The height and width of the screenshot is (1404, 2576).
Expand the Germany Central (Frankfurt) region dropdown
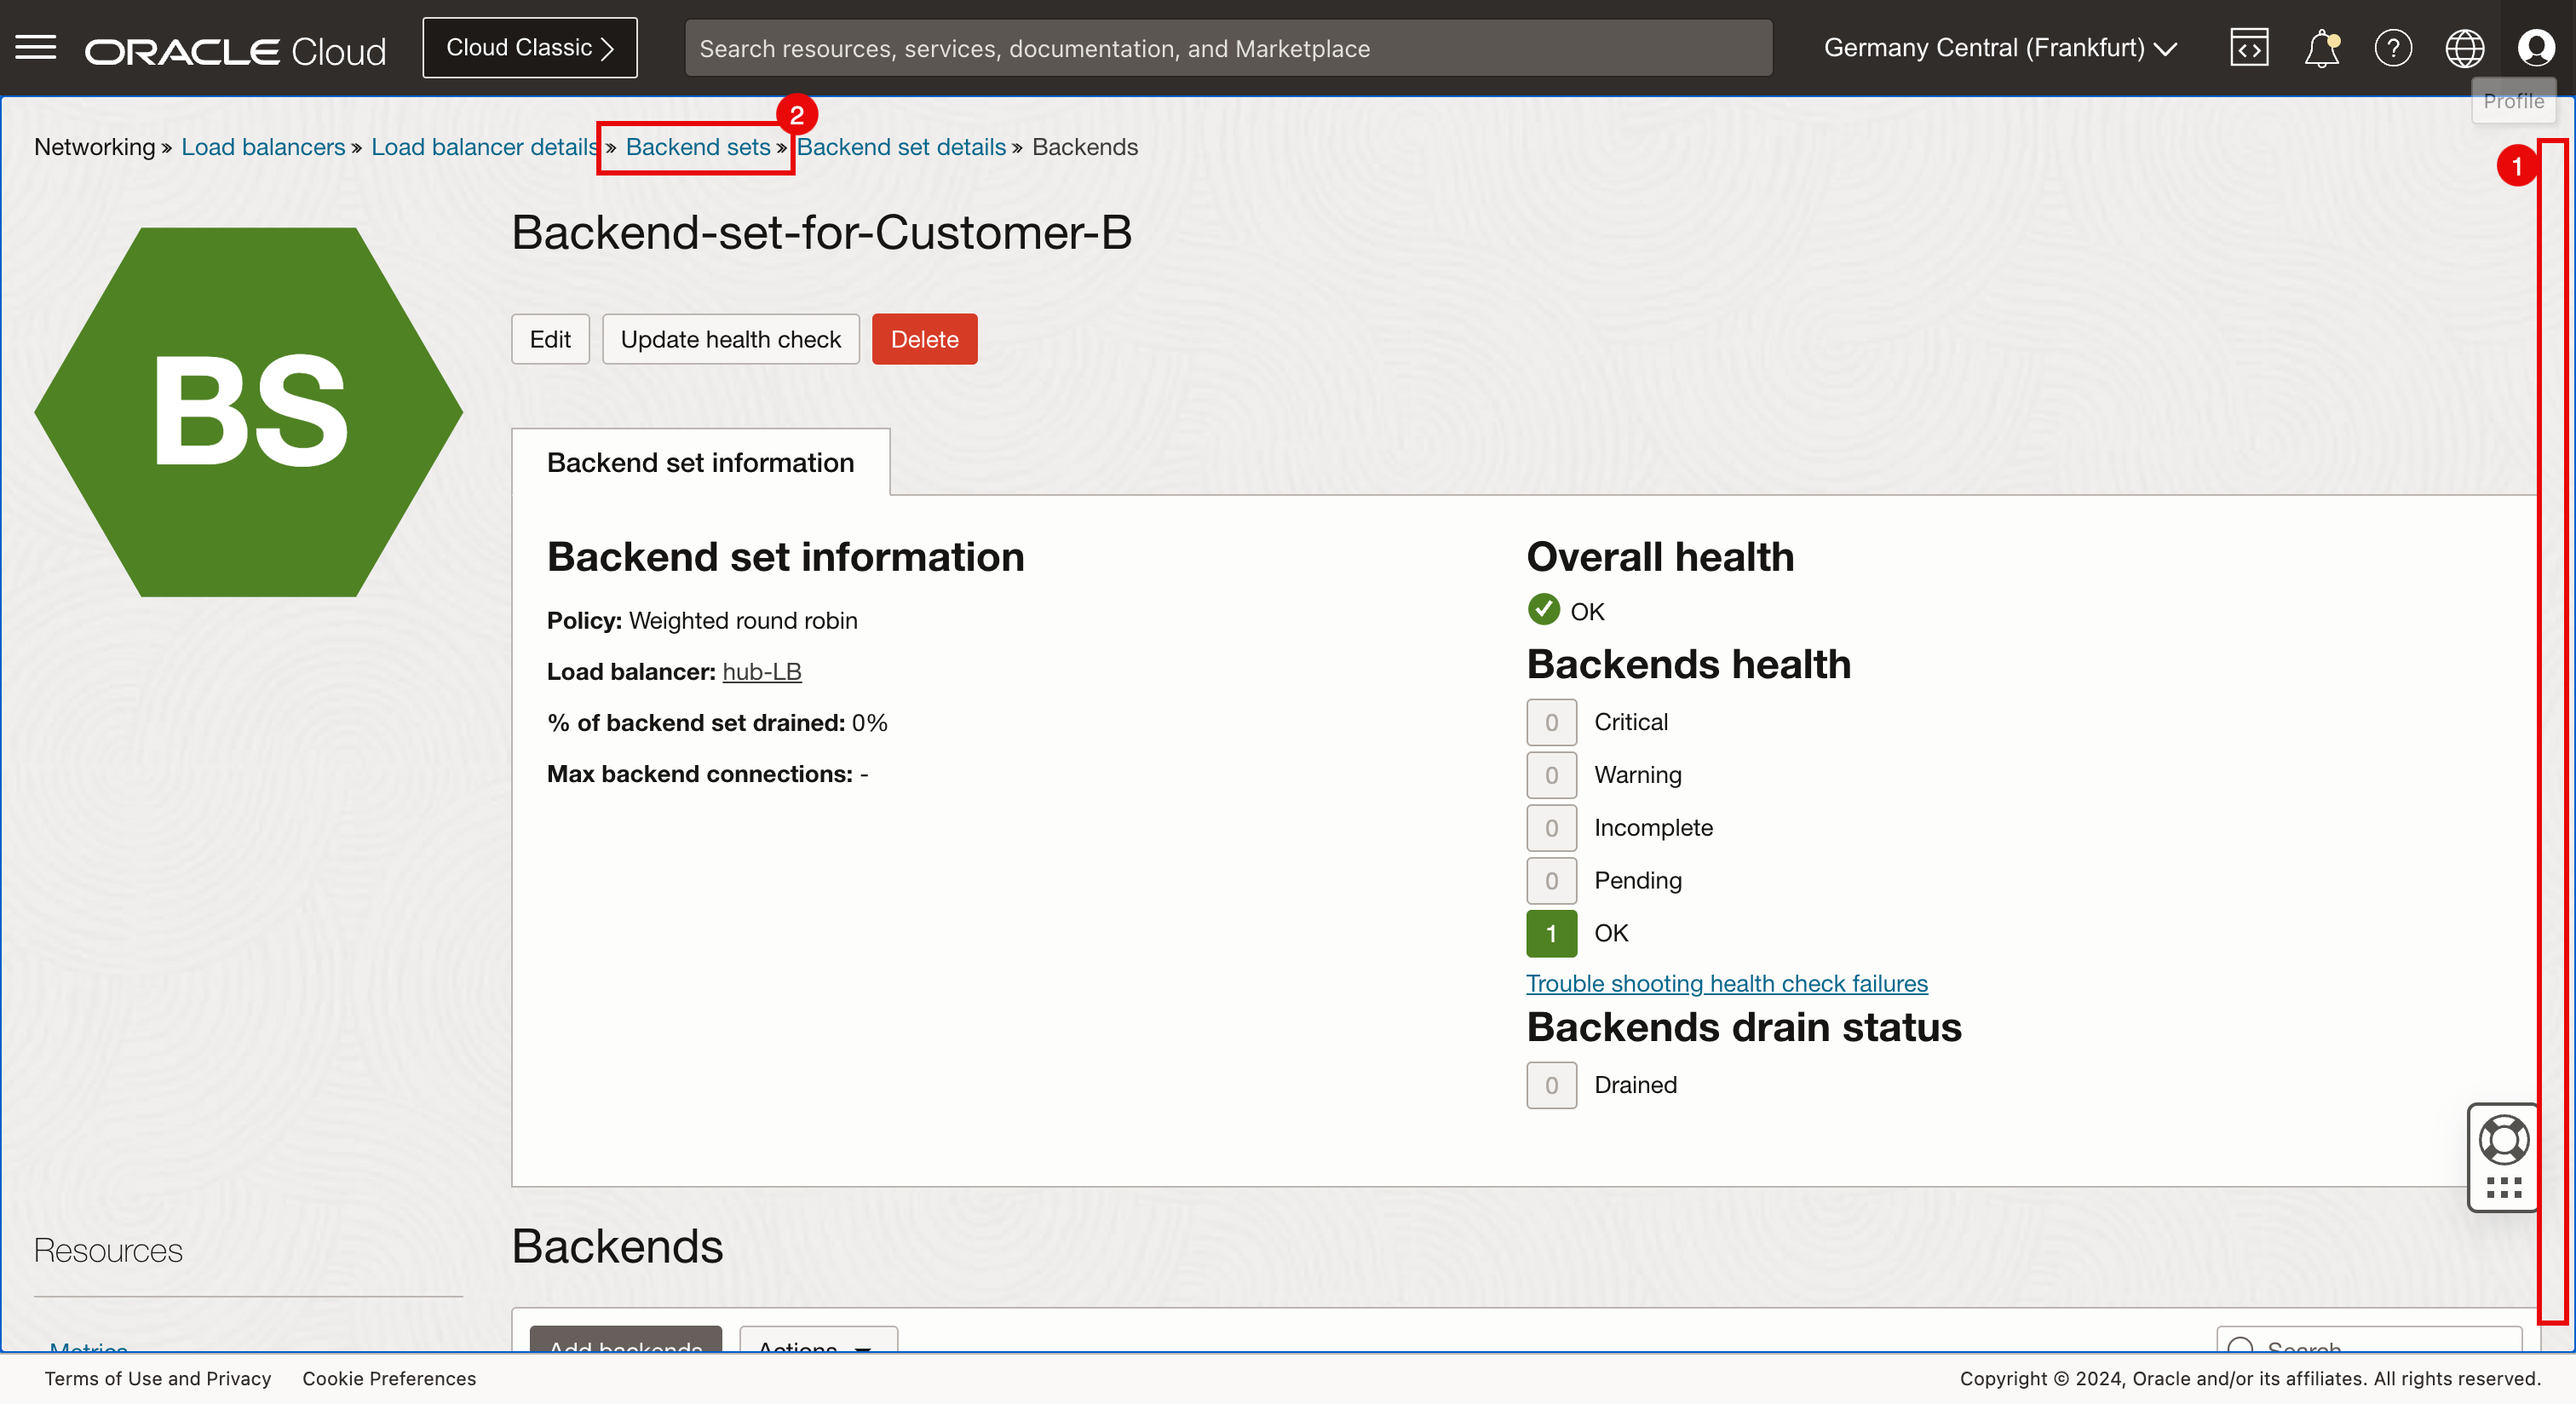2000,48
